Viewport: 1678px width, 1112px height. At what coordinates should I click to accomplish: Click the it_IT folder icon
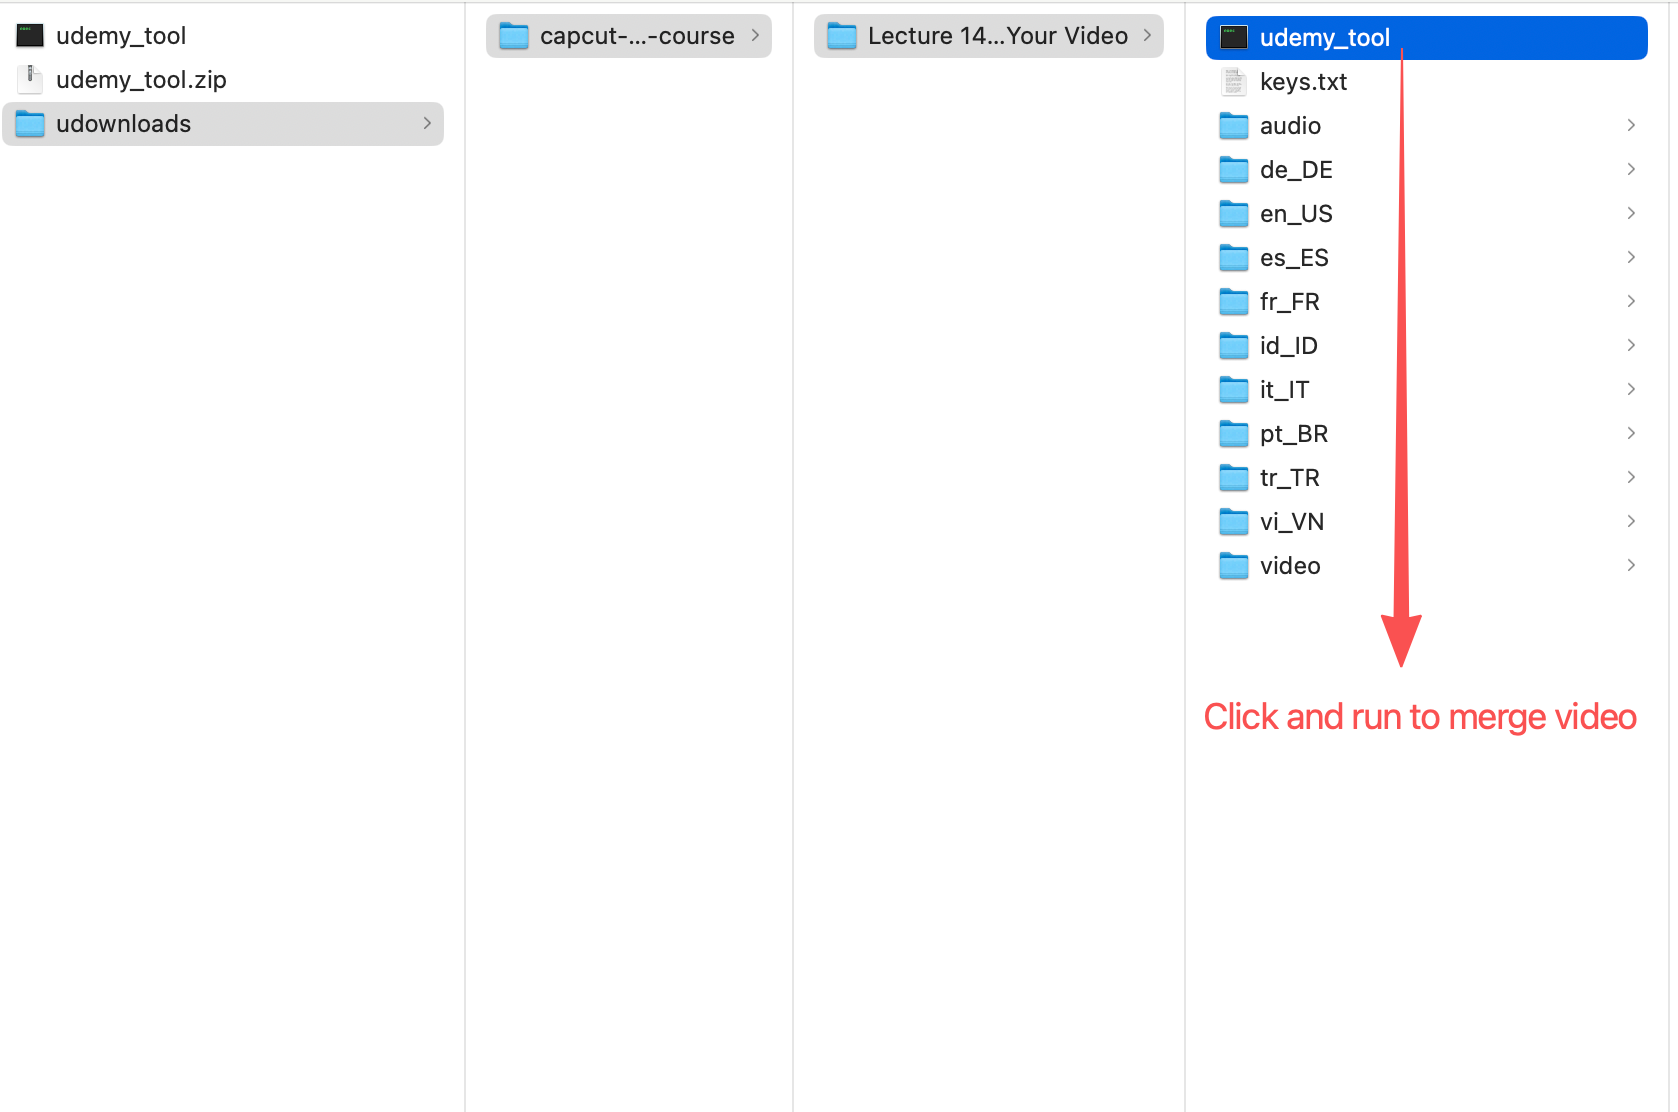point(1234,390)
